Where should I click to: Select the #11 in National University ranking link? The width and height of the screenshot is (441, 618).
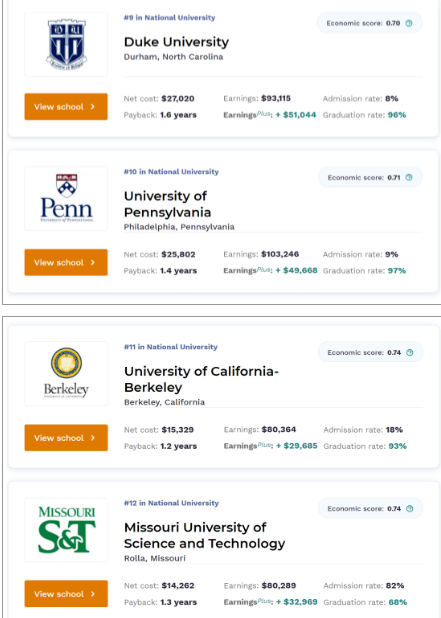(x=171, y=347)
